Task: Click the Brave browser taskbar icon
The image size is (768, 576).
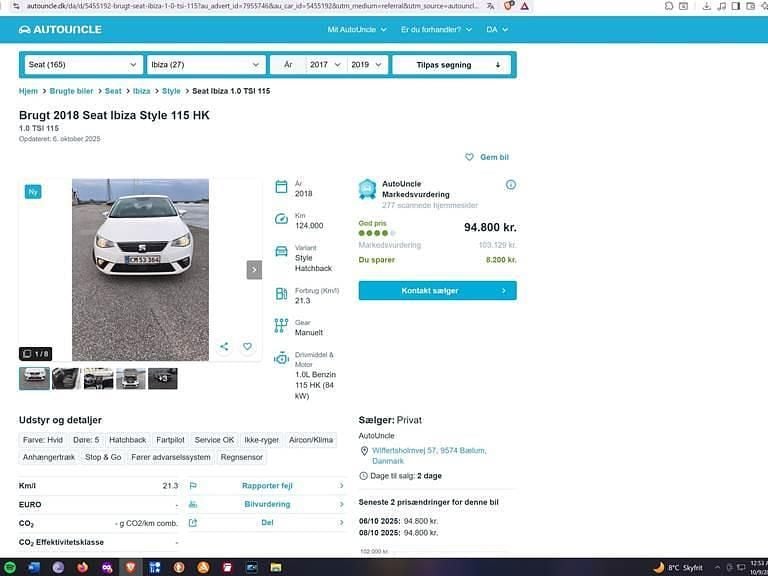Action: [x=131, y=567]
